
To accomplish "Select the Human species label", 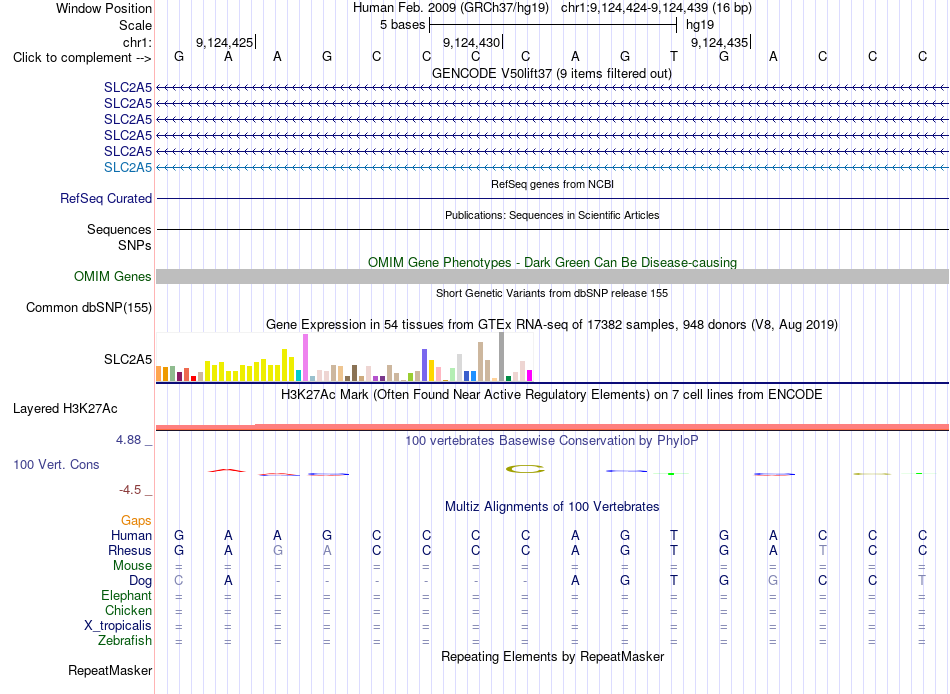I will (131, 535).
